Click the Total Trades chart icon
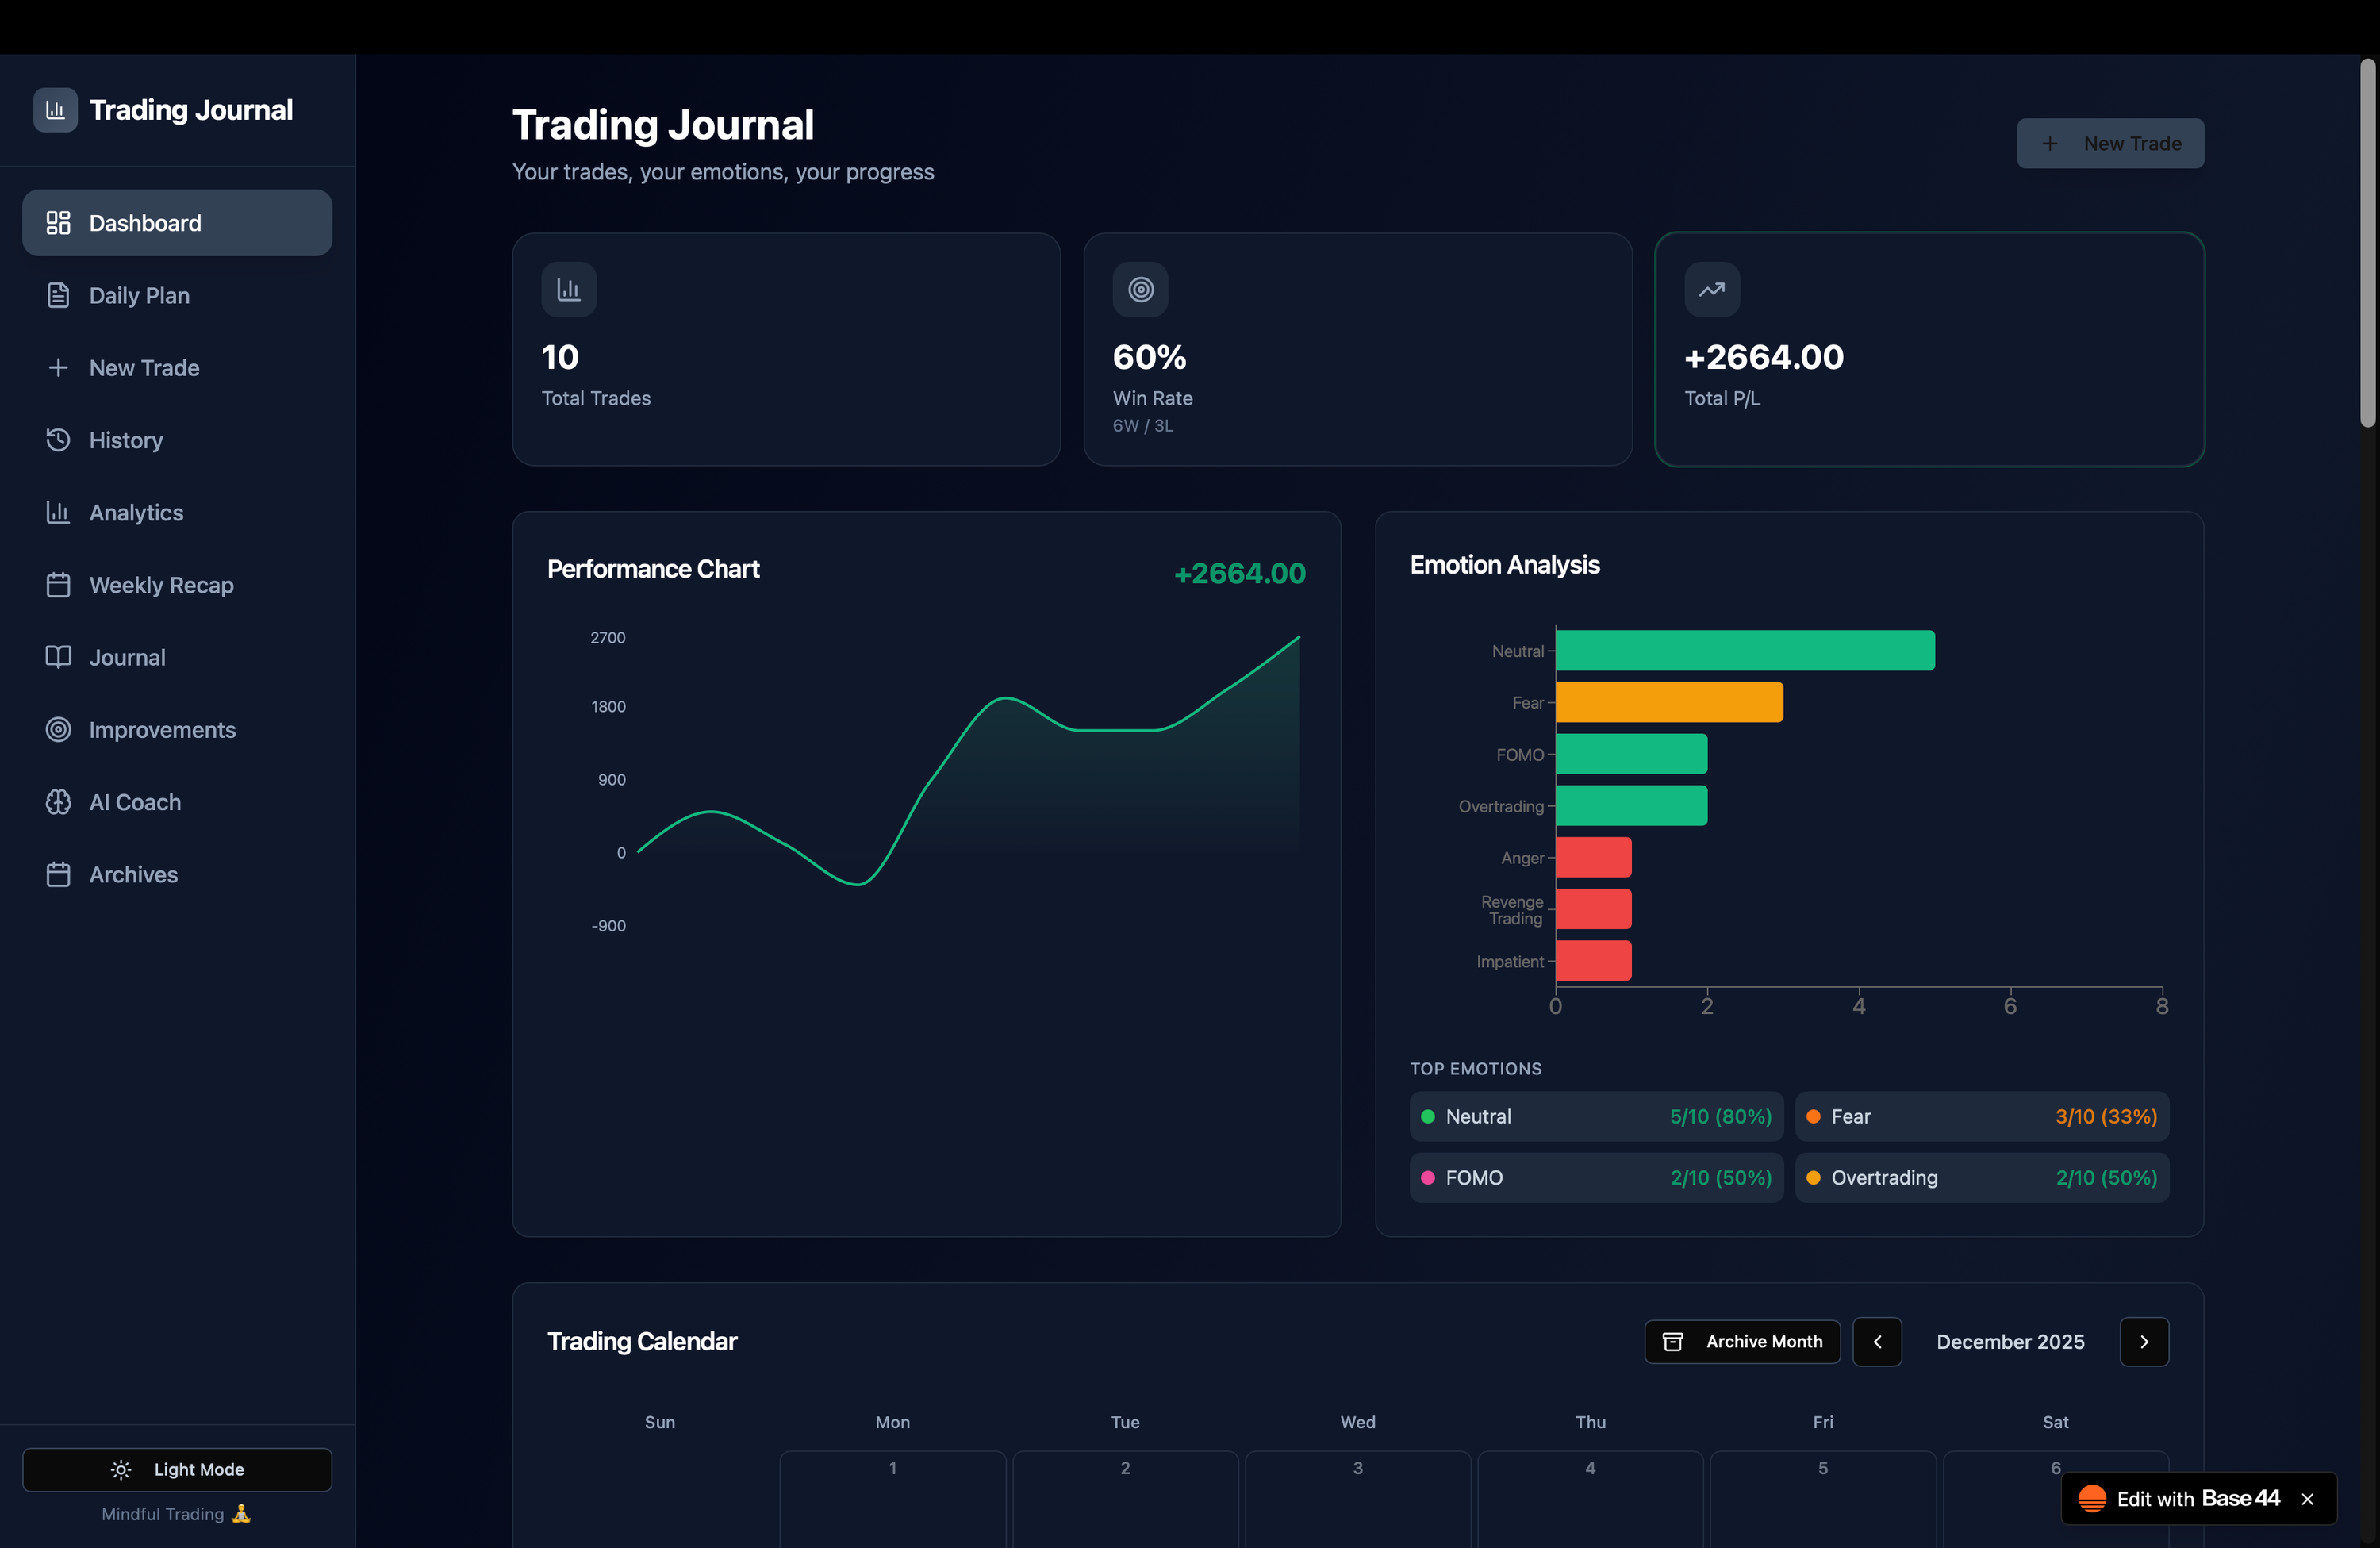This screenshot has height=1548, width=2380. pyautogui.click(x=569, y=290)
